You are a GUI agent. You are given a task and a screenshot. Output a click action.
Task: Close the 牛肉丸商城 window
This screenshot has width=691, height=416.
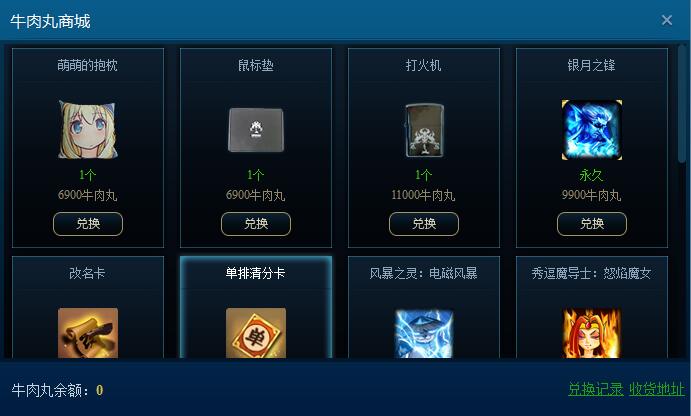point(667,20)
